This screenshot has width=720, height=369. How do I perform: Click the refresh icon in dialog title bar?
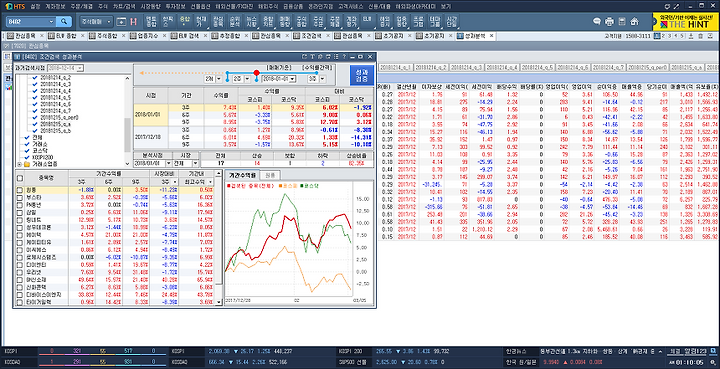pyautogui.click(x=304, y=57)
